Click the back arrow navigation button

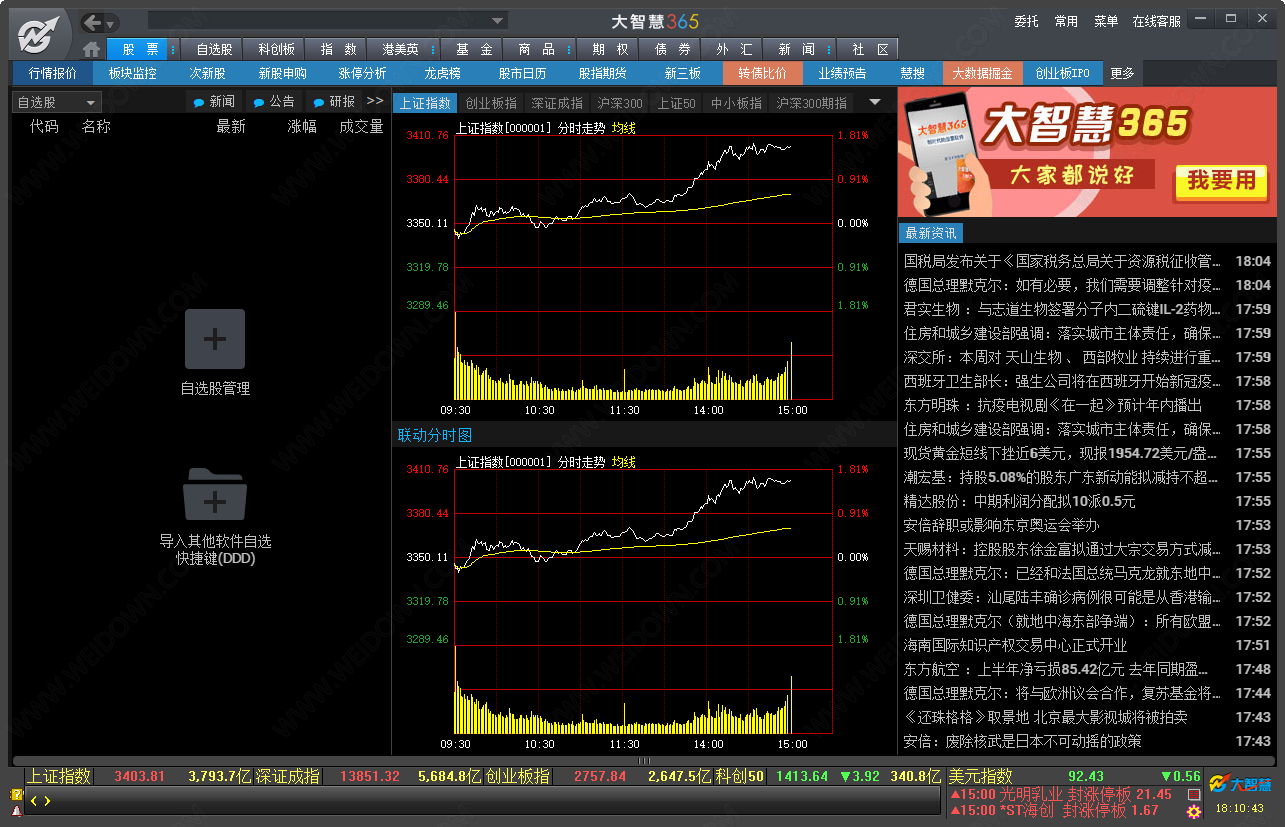tap(92, 22)
